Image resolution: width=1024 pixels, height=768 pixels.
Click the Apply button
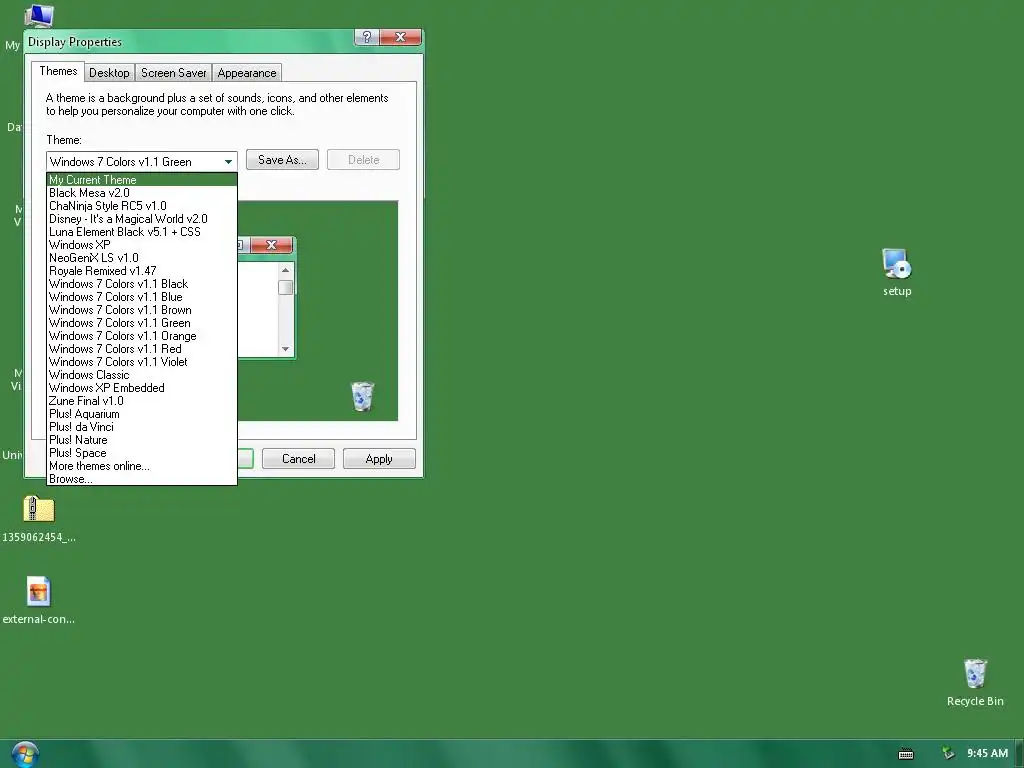[x=379, y=459]
